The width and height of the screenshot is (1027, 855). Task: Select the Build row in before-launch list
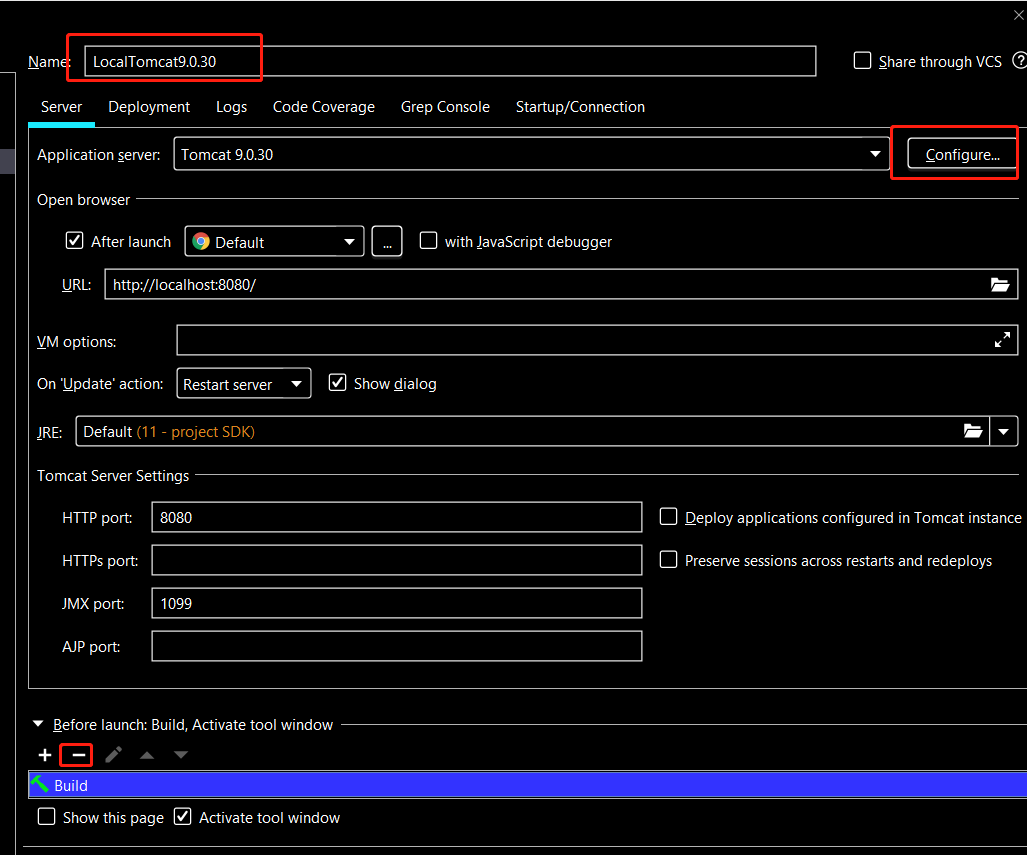(528, 784)
